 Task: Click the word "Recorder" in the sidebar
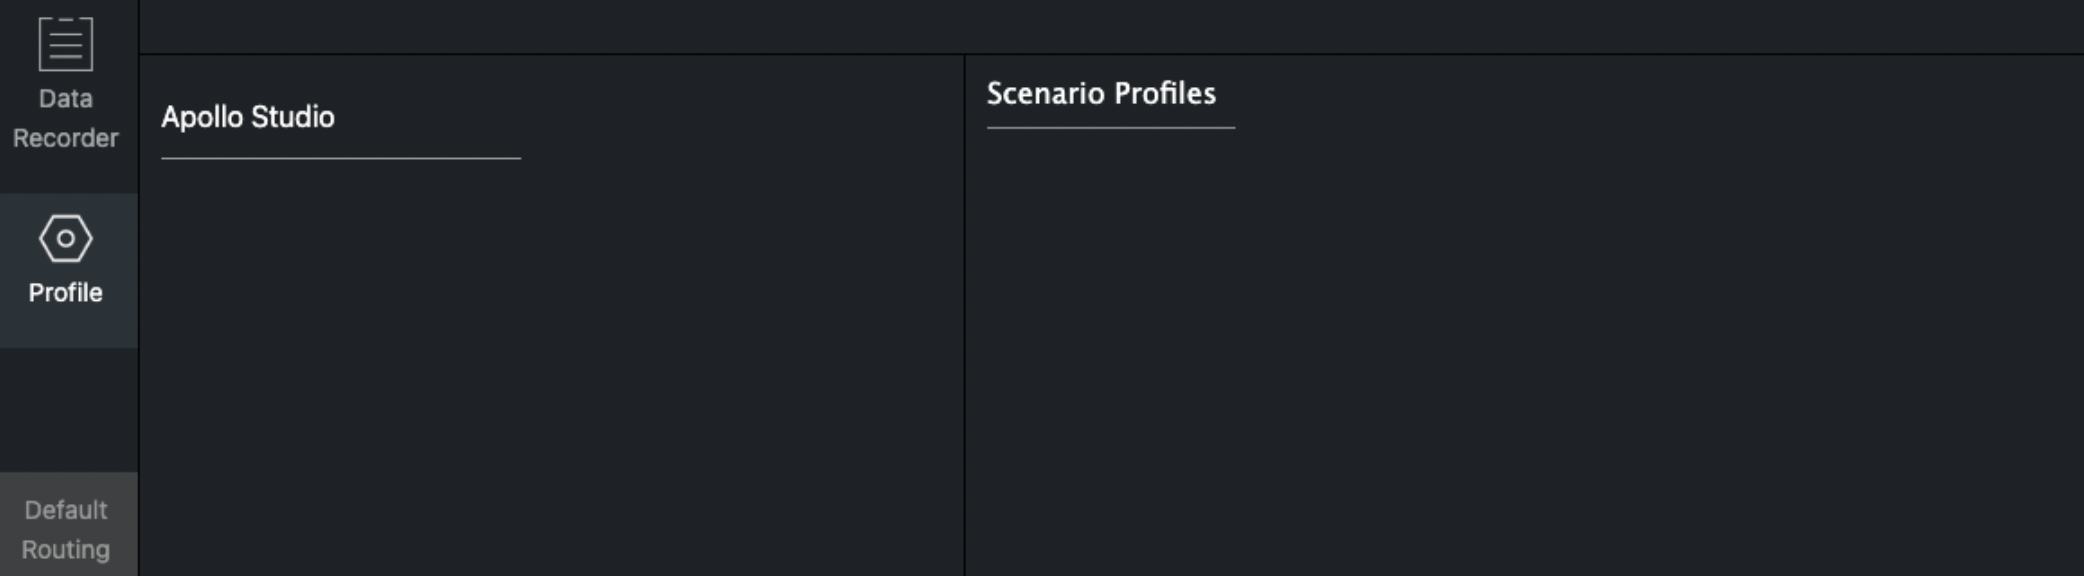[x=66, y=138]
